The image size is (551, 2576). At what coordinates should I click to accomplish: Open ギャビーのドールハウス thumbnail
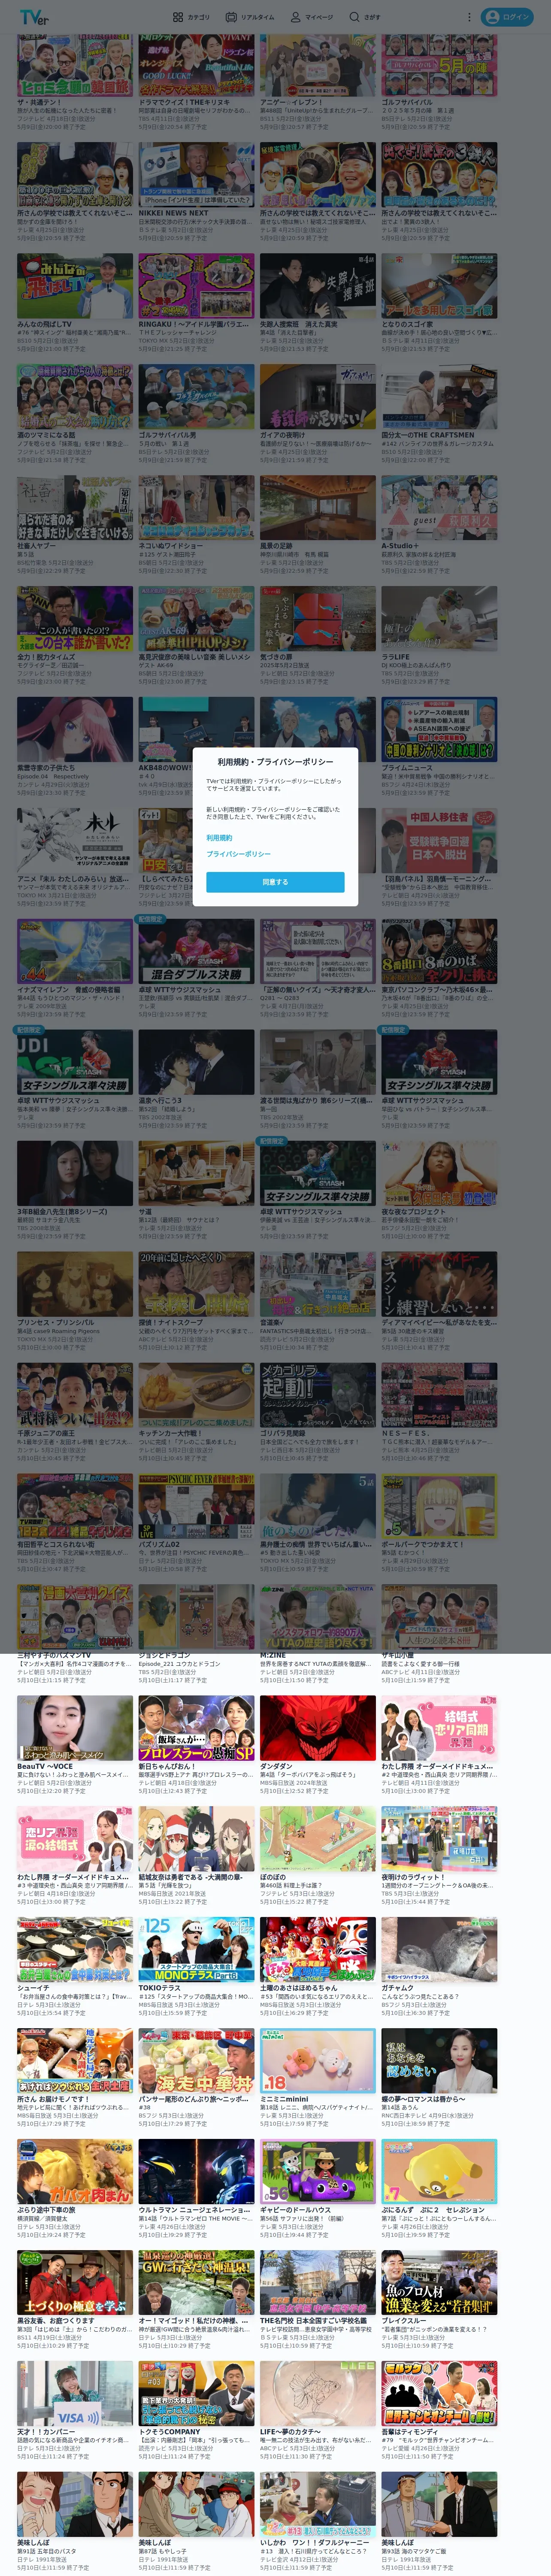point(317,2172)
